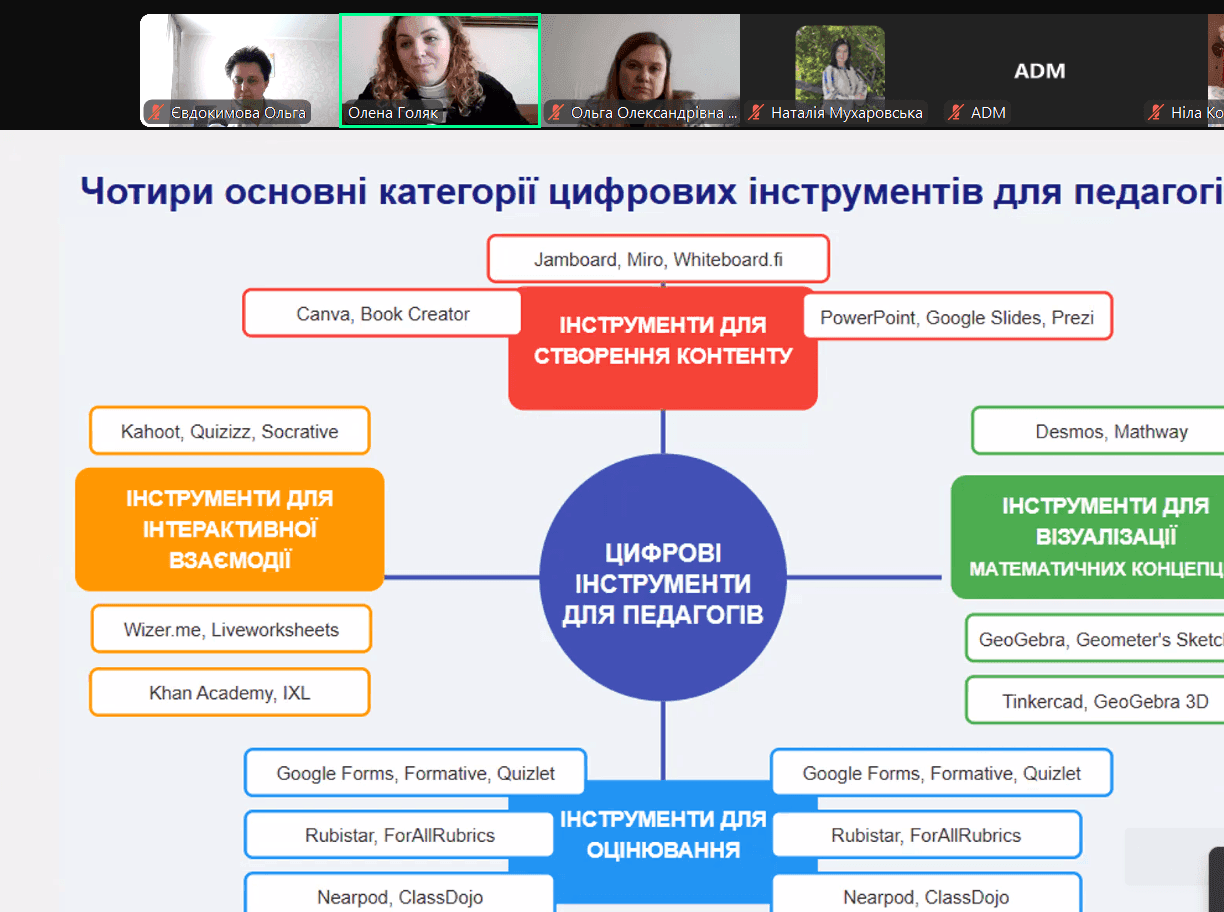The height and width of the screenshot is (912, 1224).
Task: Click green block 'Інструменти для візуалізації'
Action: [1088, 537]
